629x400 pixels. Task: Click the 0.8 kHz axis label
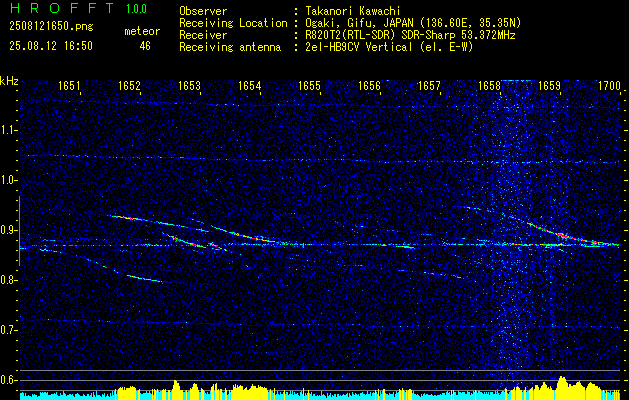8,280
